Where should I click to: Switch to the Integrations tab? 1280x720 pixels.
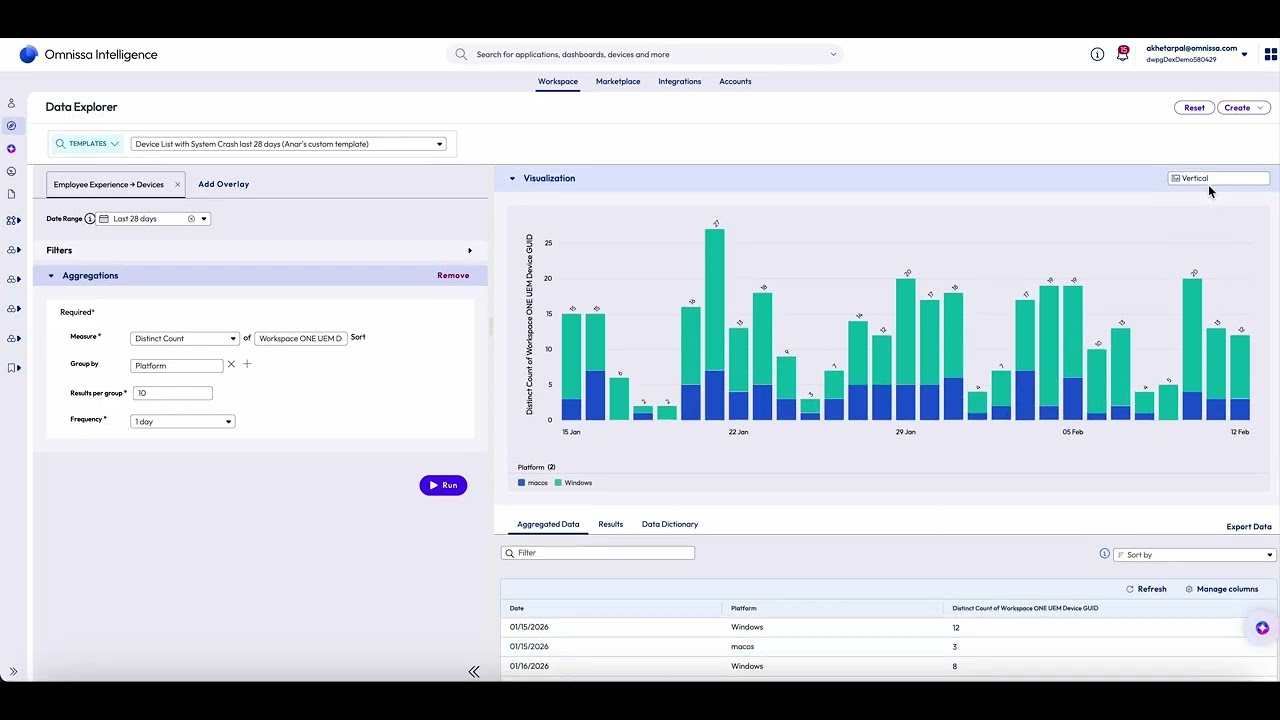680,82
